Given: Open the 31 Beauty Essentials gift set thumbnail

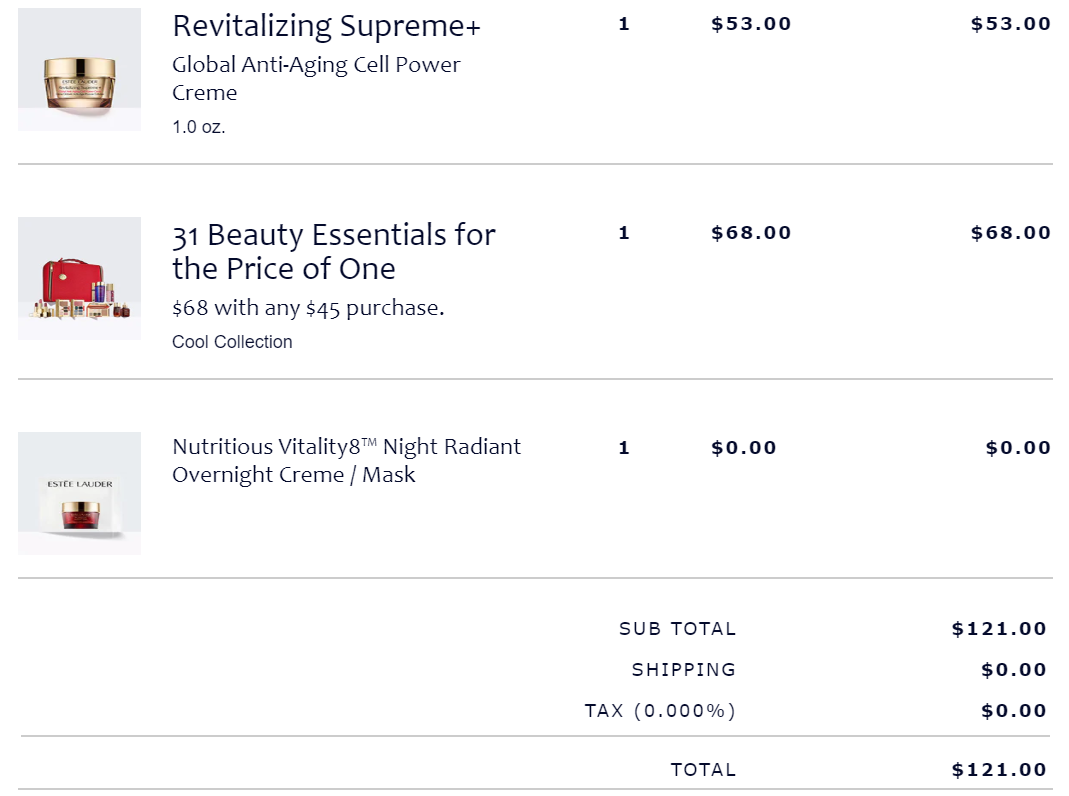Looking at the screenshot, I should click(79, 278).
